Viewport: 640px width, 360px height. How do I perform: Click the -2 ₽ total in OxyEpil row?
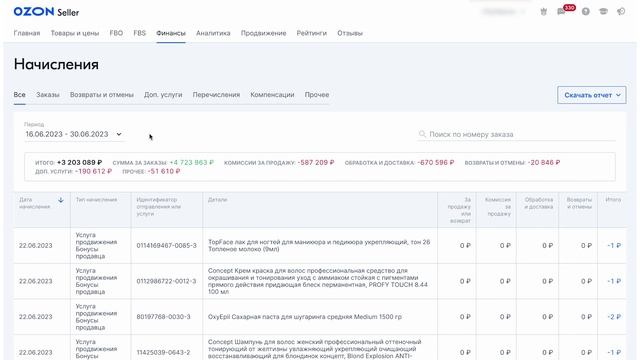click(x=614, y=317)
